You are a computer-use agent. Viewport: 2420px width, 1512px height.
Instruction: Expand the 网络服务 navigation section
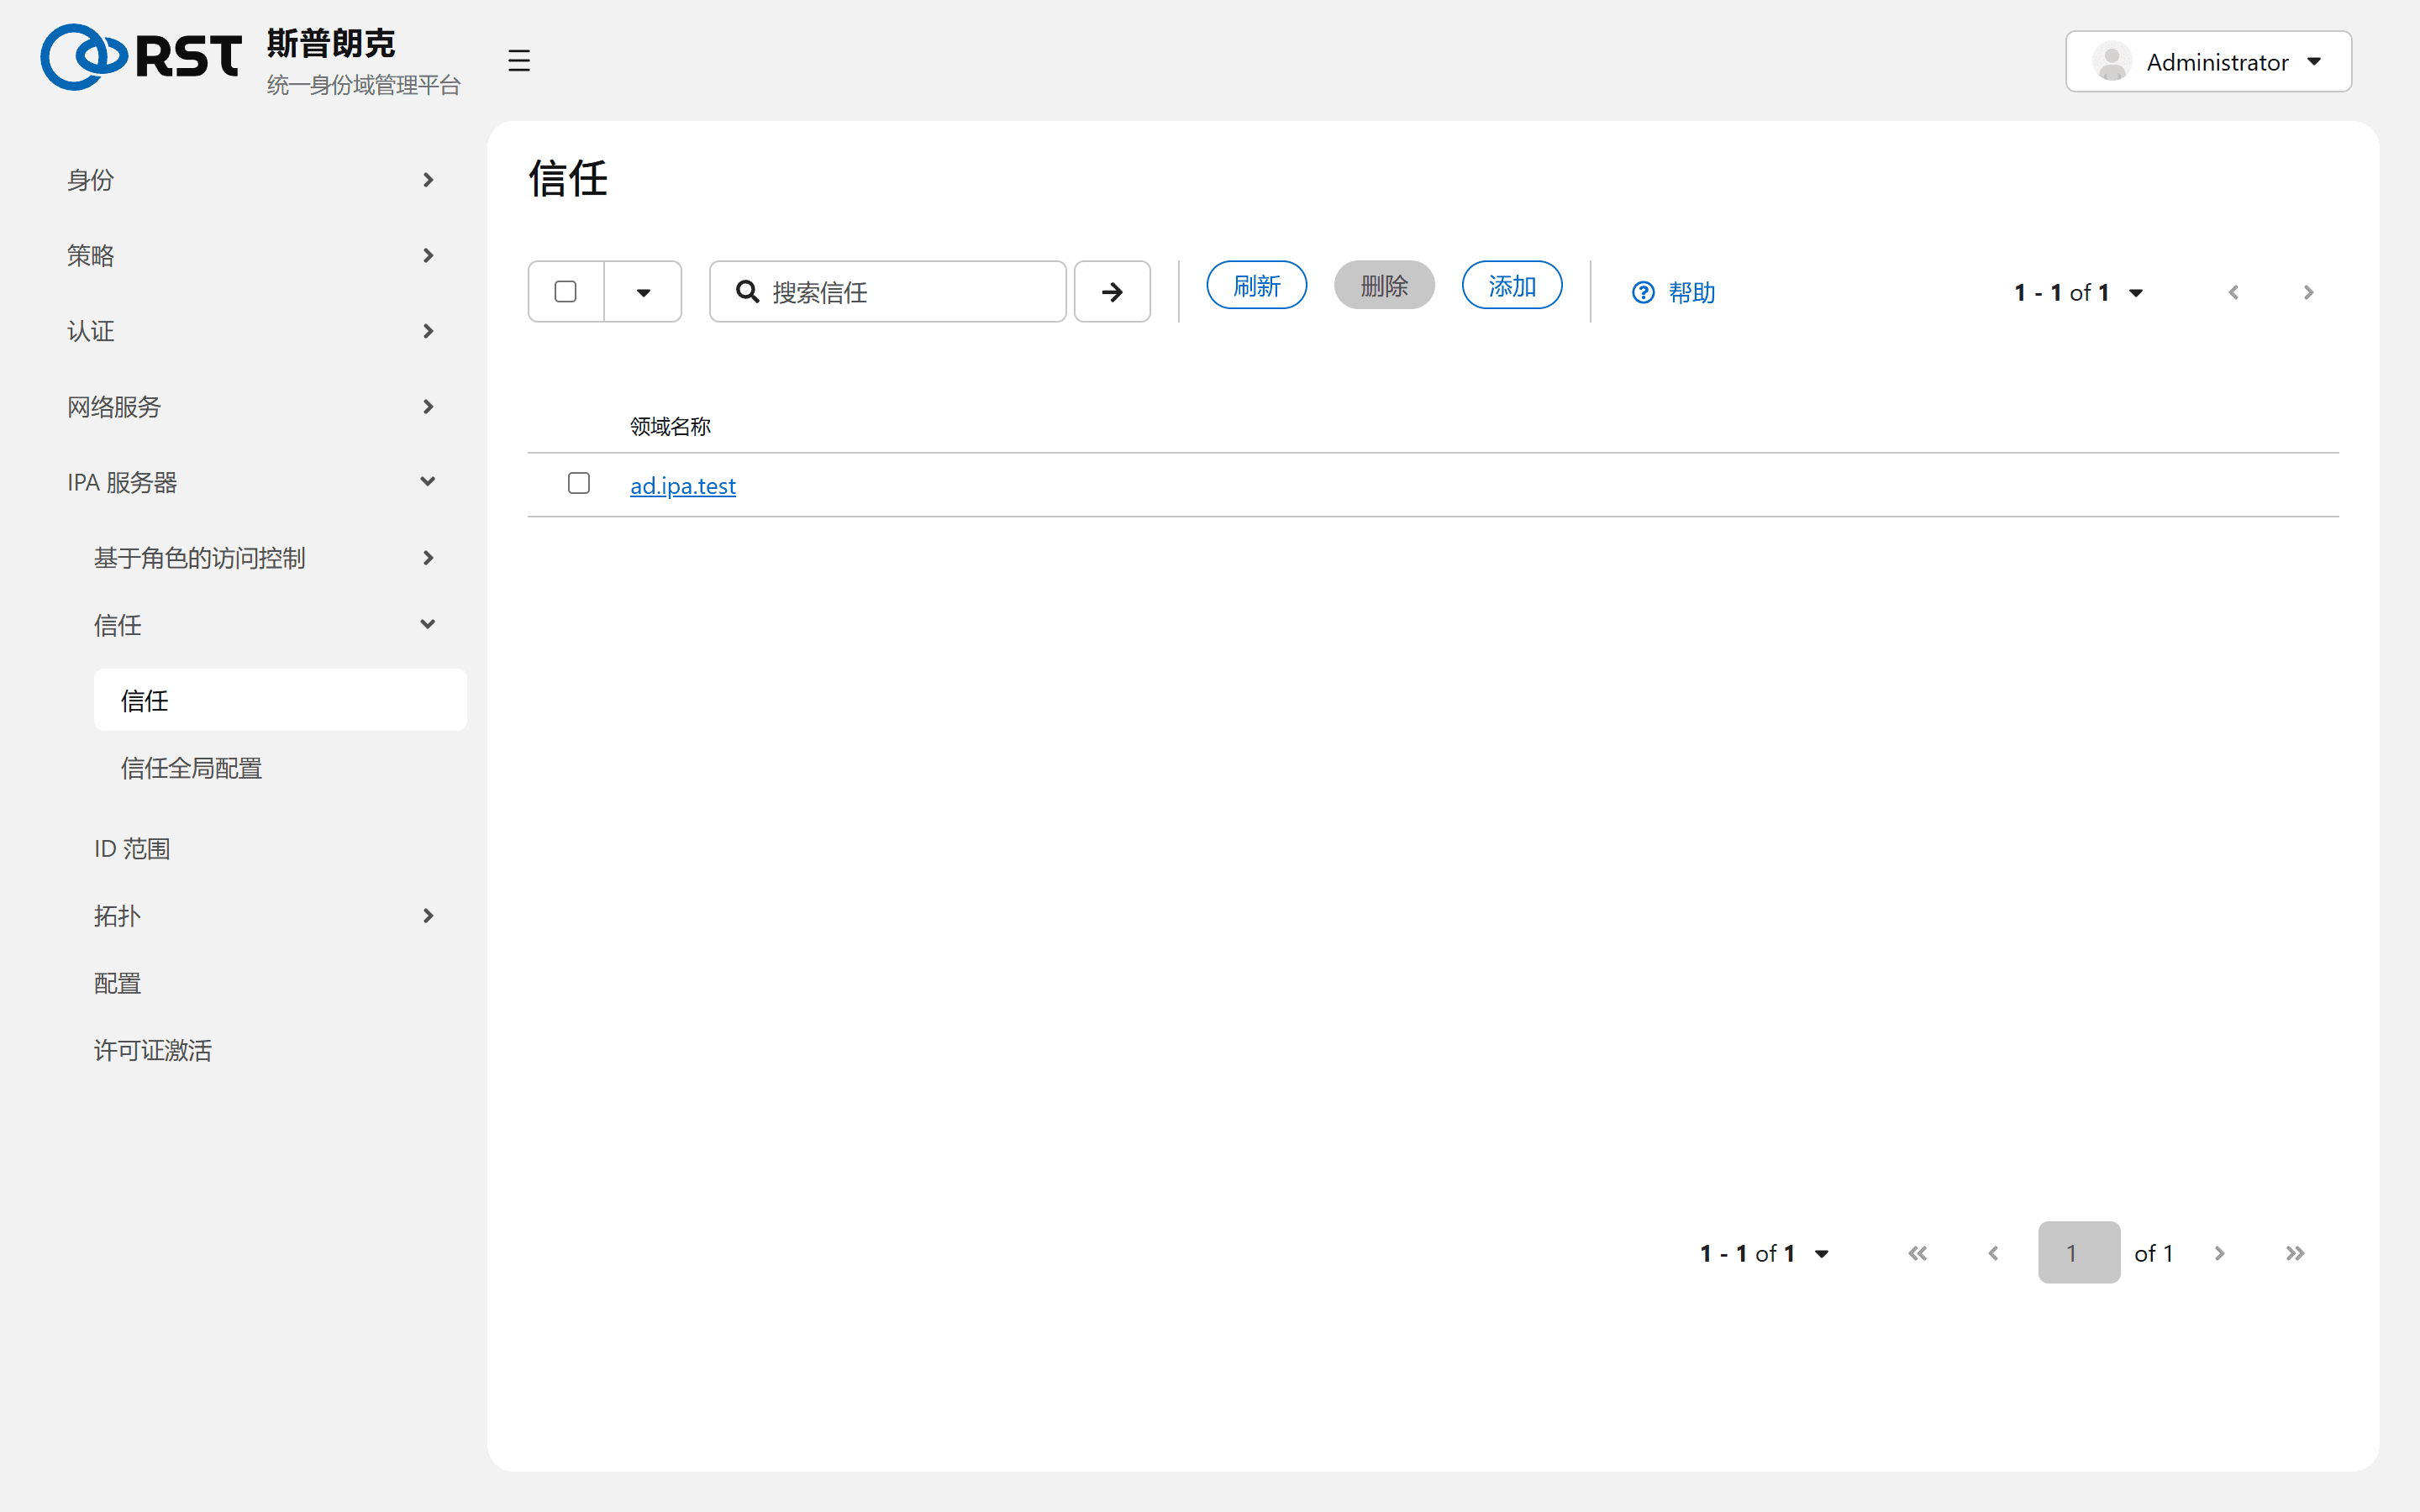pos(252,407)
